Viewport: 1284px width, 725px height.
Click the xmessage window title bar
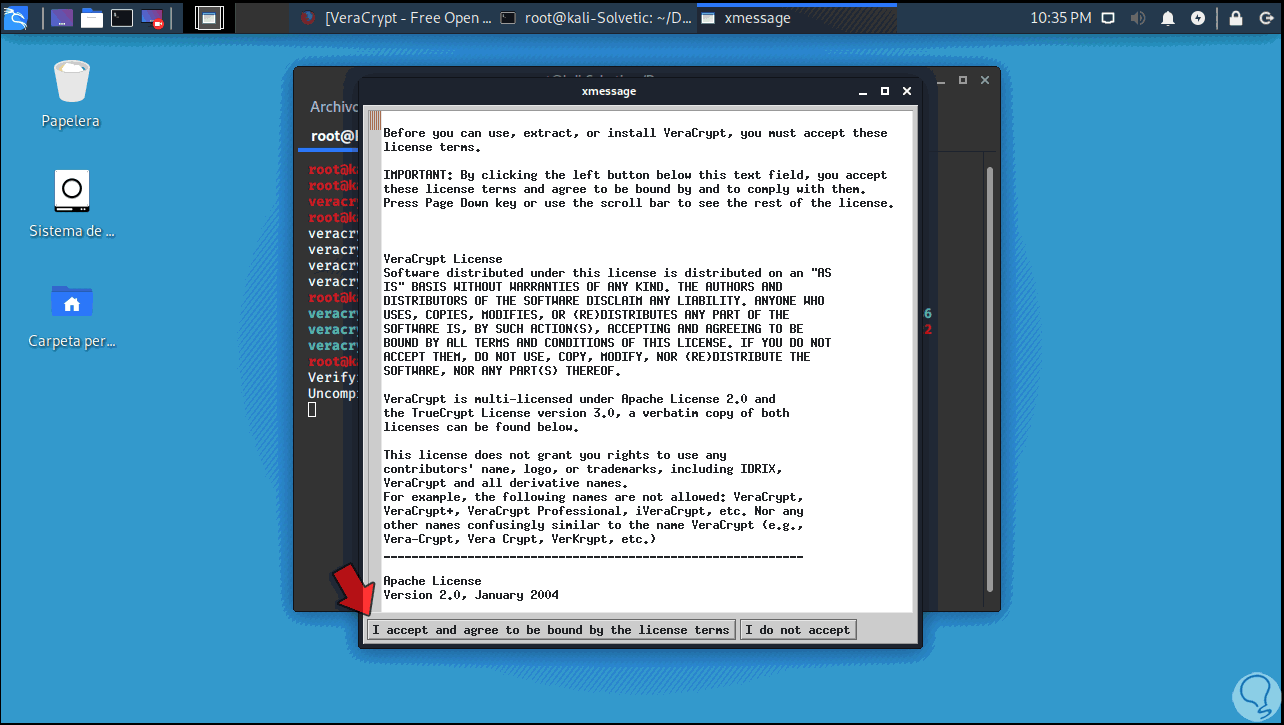pos(608,91)
